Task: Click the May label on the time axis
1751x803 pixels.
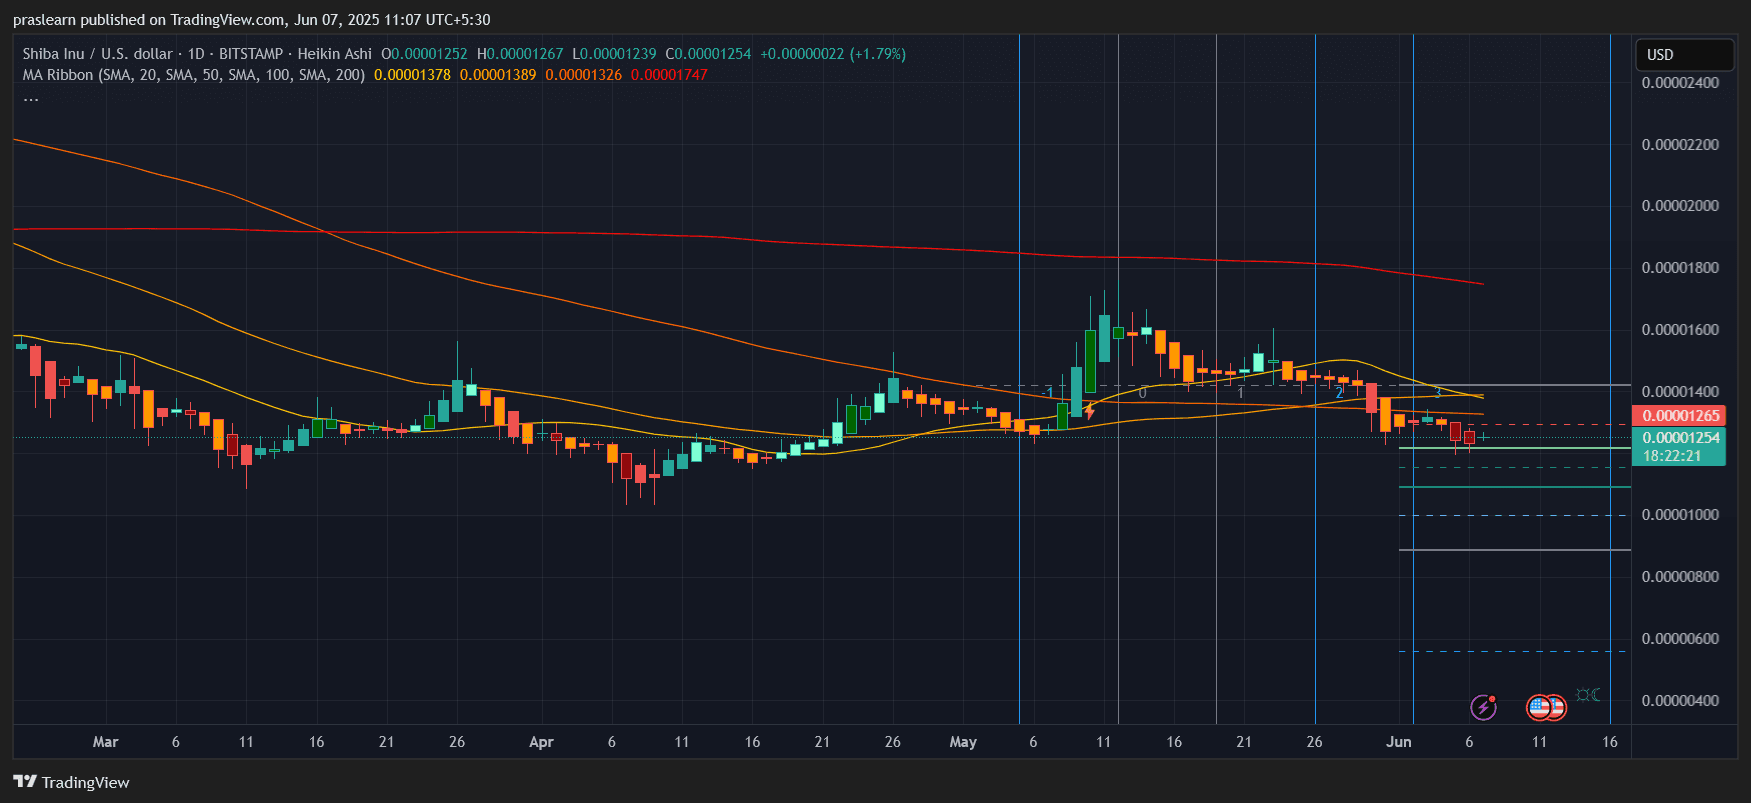Action: (x=962, y=742)
